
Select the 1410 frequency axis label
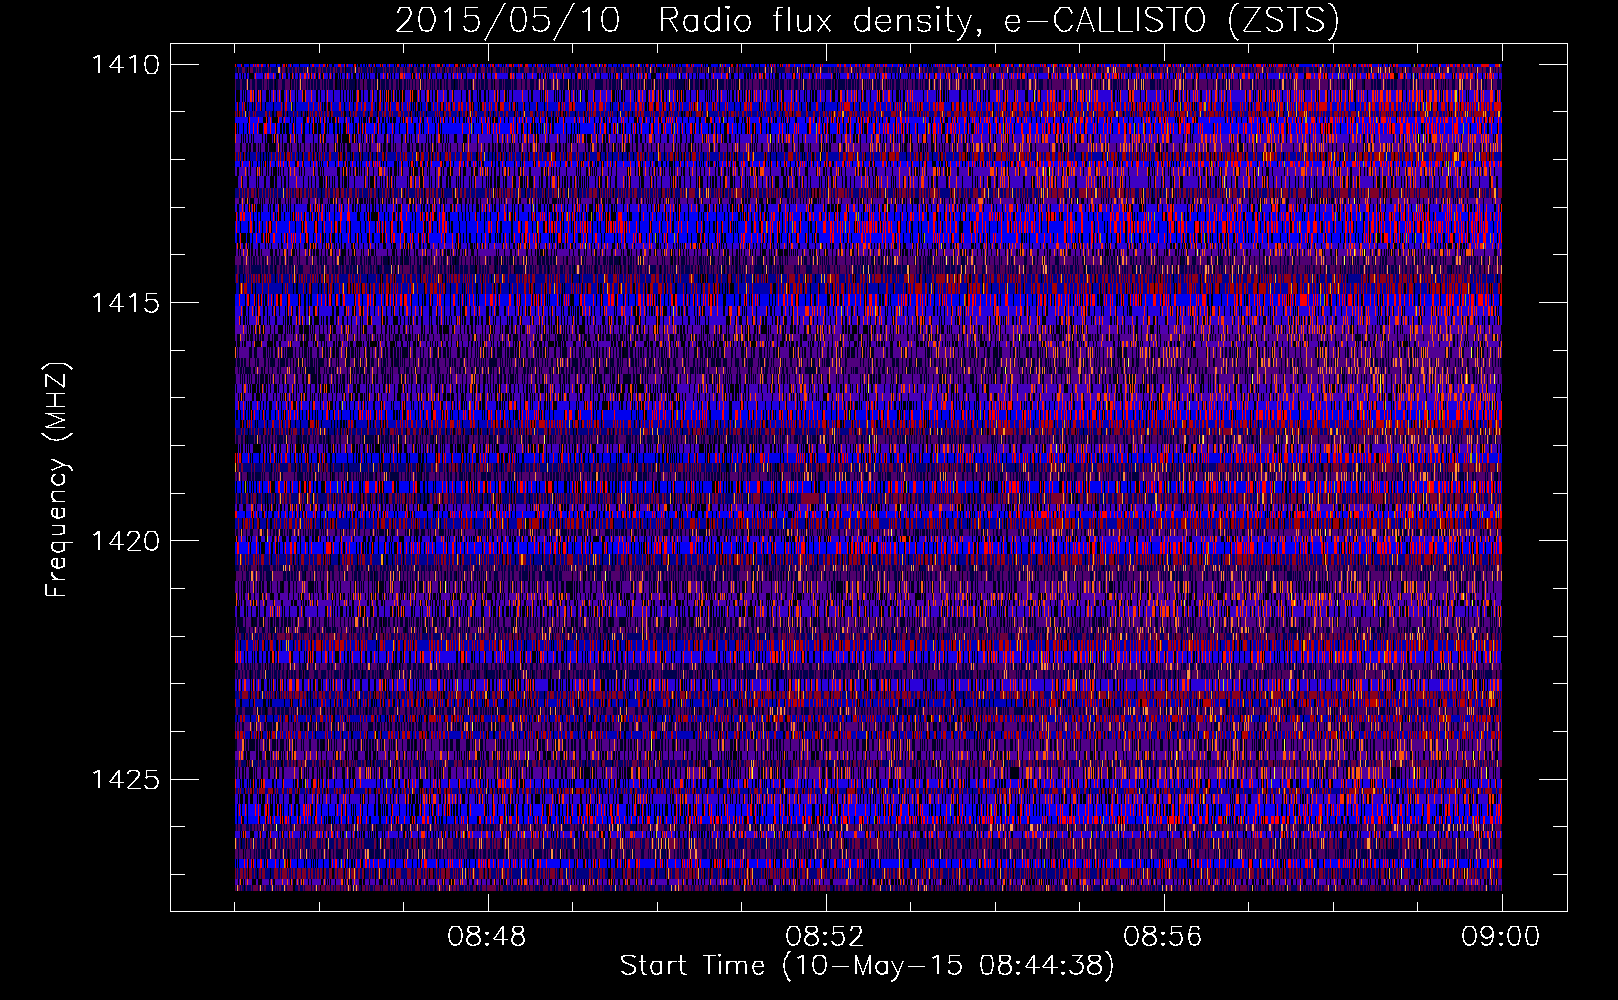125,65
